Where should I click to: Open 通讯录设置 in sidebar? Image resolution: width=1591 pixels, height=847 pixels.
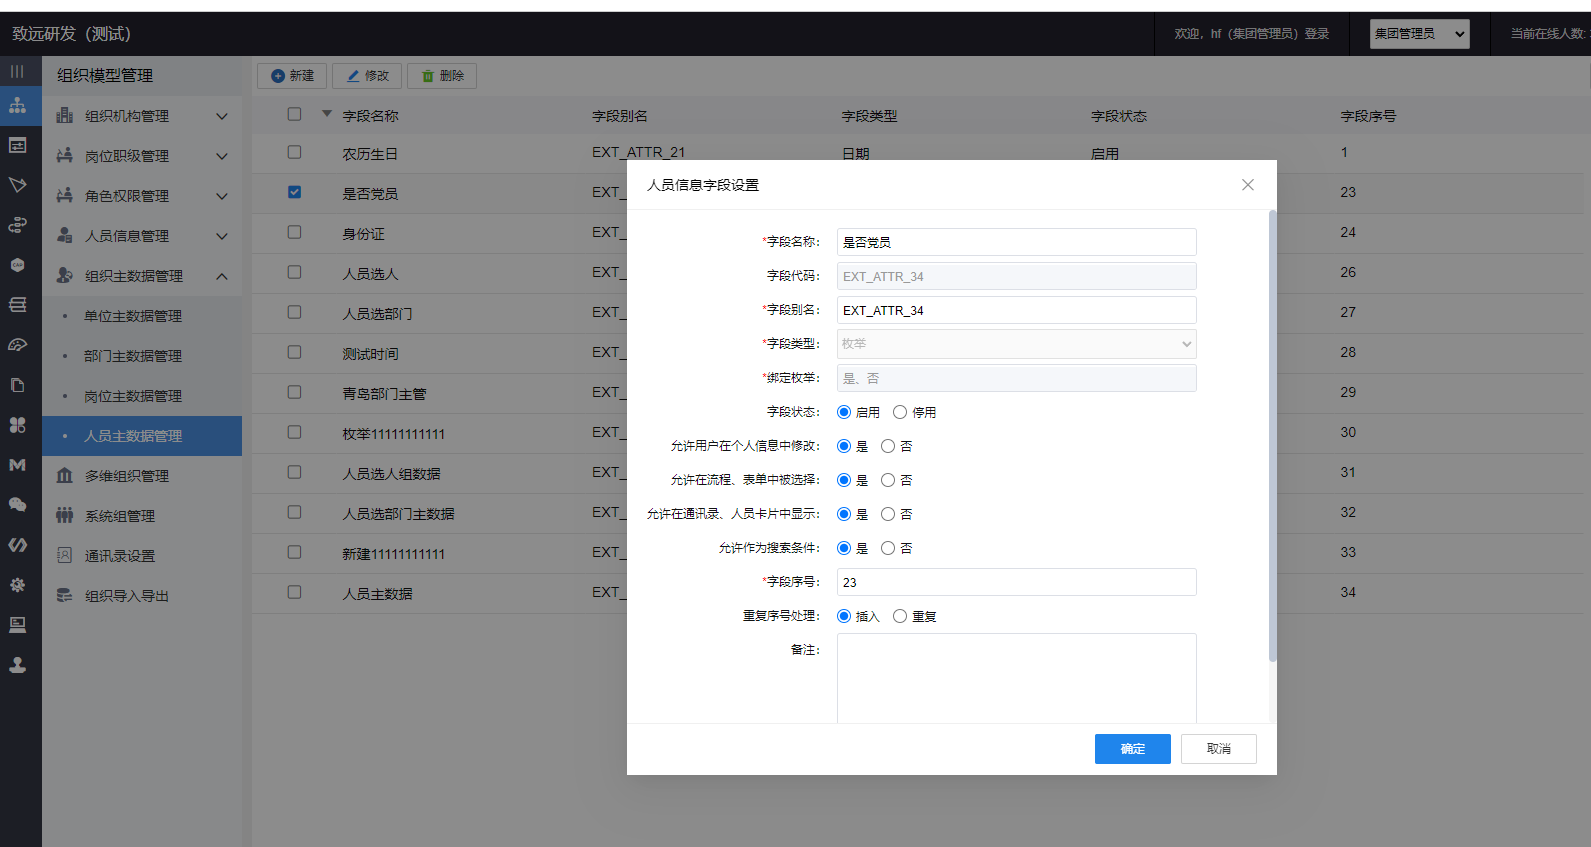point(120,556)
